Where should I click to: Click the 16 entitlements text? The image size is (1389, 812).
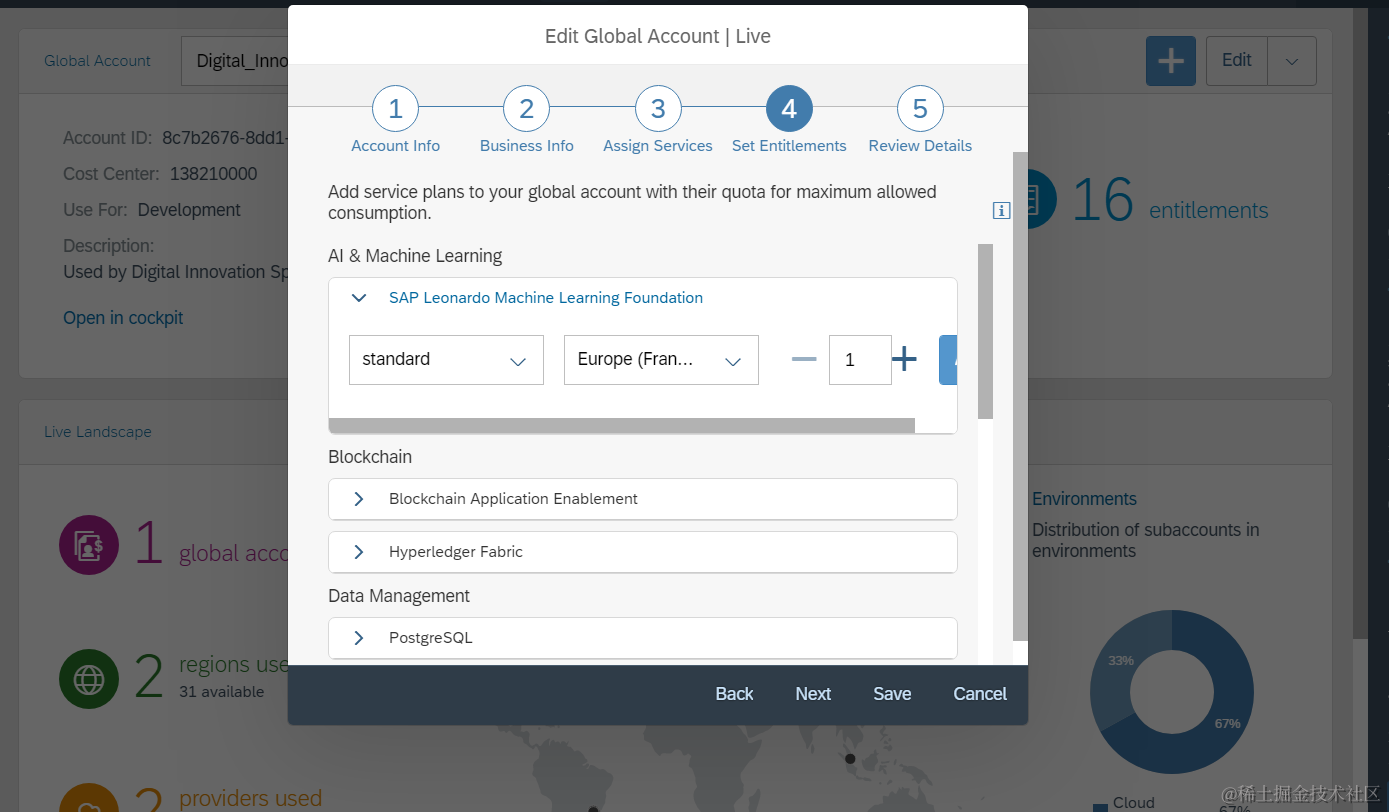point(1170,200)
